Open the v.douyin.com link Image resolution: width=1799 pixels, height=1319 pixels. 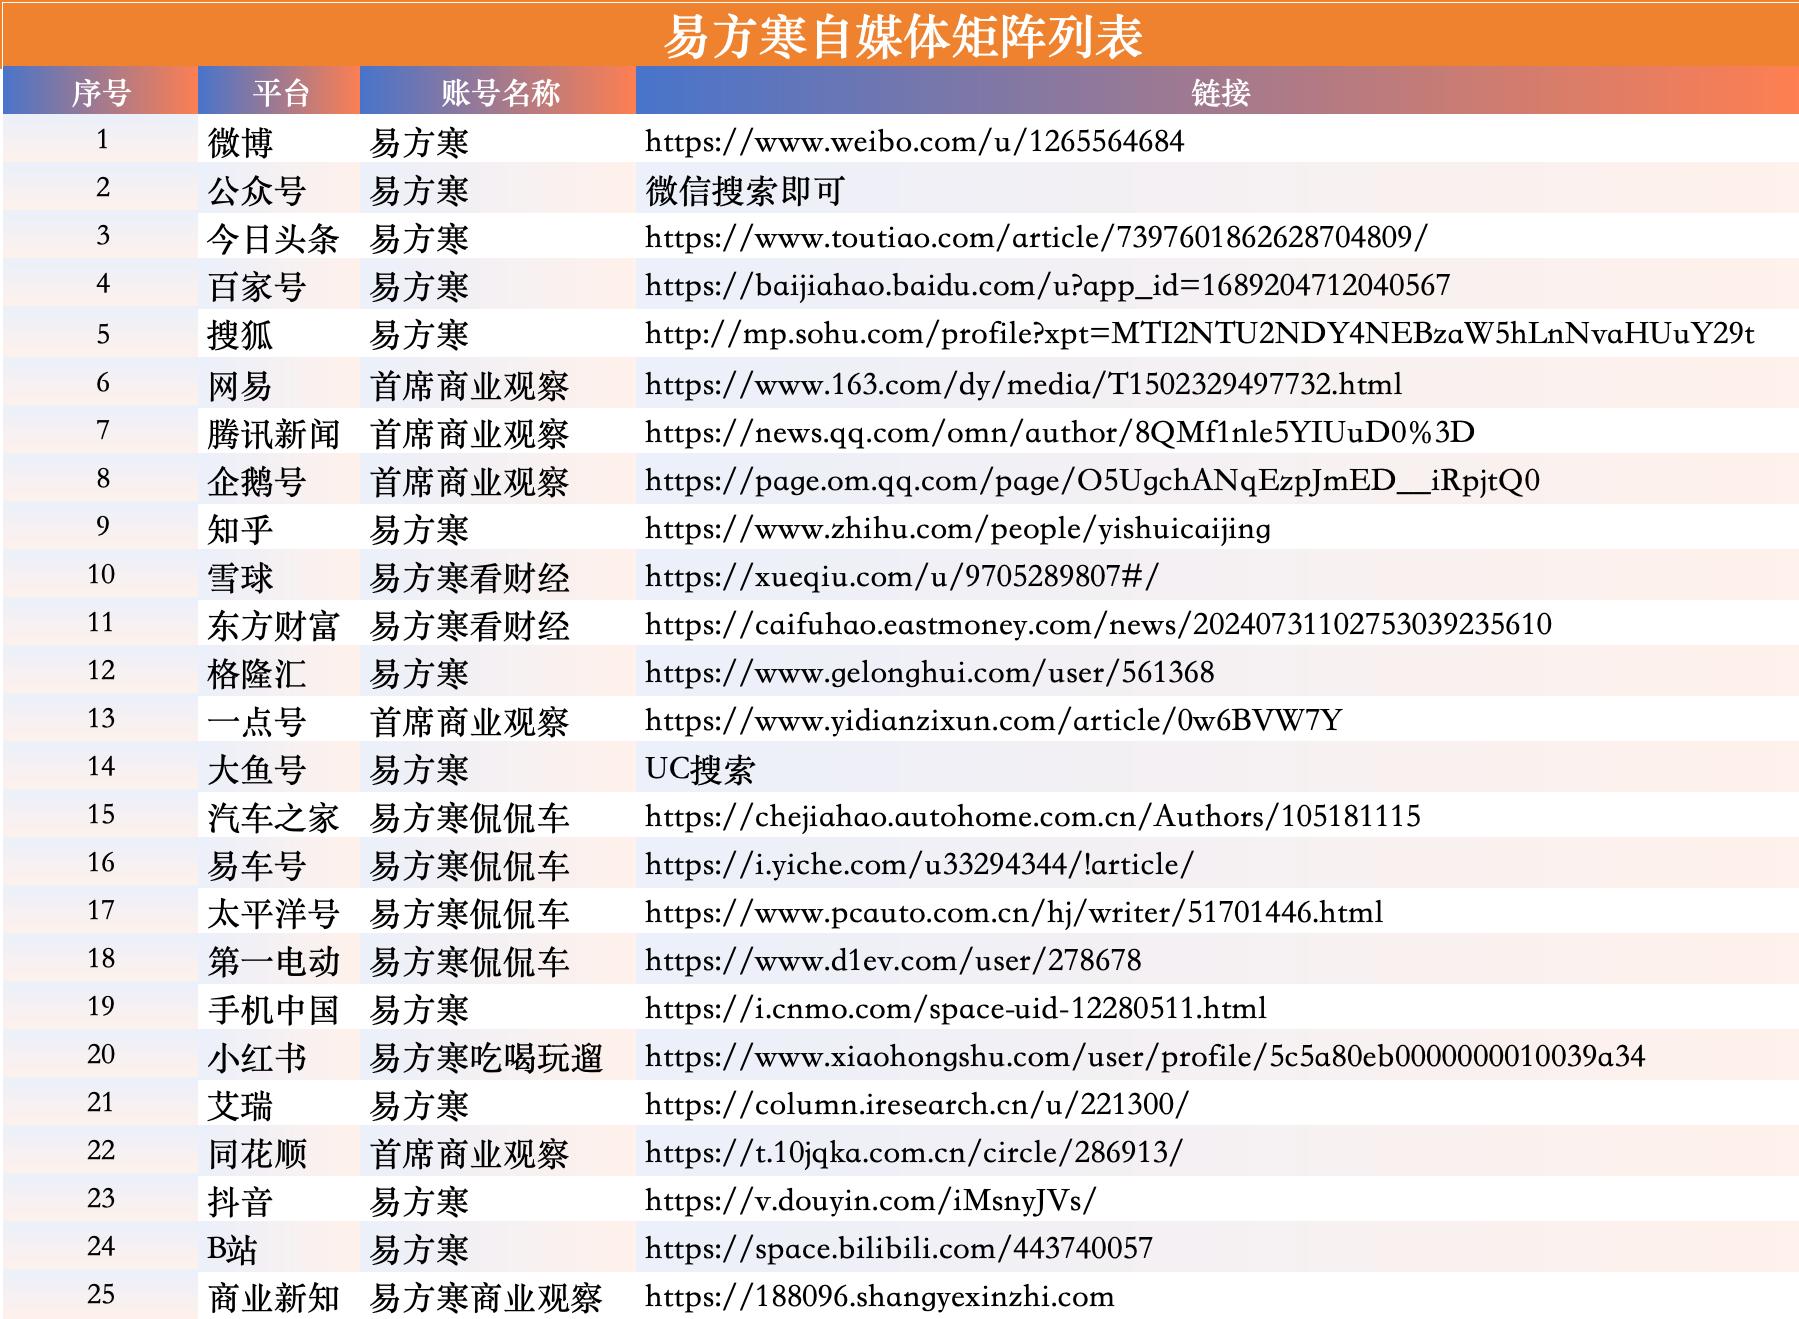tap(870, 1201)
